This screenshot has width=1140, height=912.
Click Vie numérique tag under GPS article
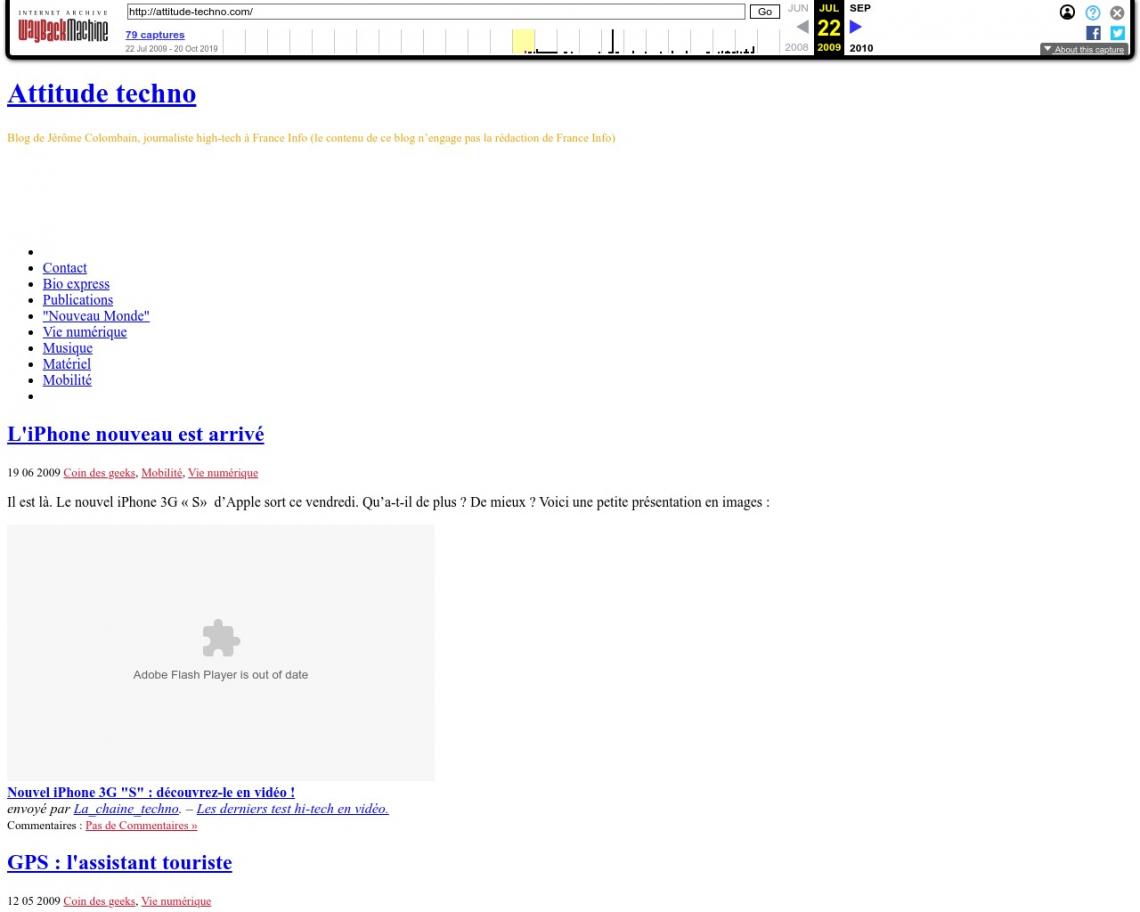[x=177, y=901]
